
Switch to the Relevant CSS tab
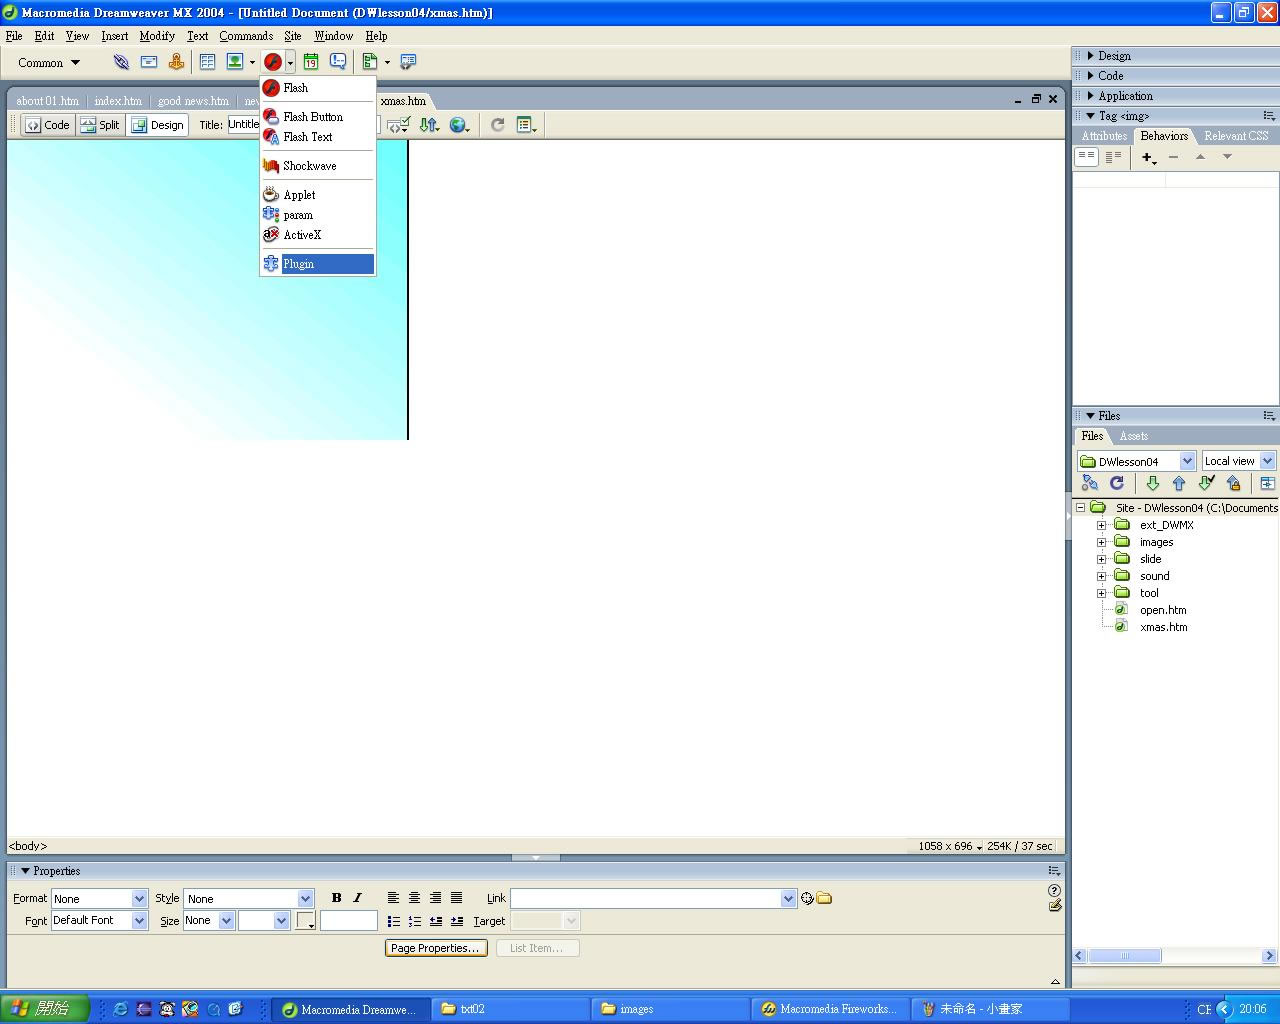tap(1236, 136)
